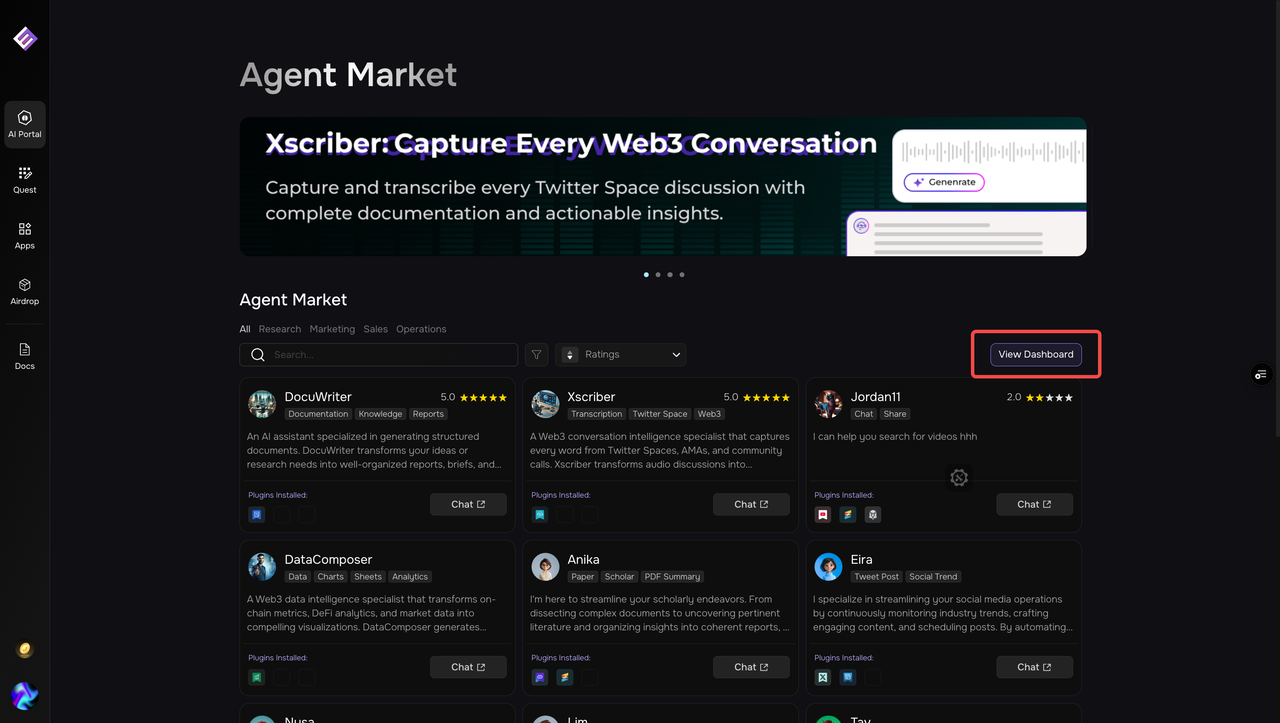
Task: Open the Apps sidebar icon
Action: click(25, 236)
